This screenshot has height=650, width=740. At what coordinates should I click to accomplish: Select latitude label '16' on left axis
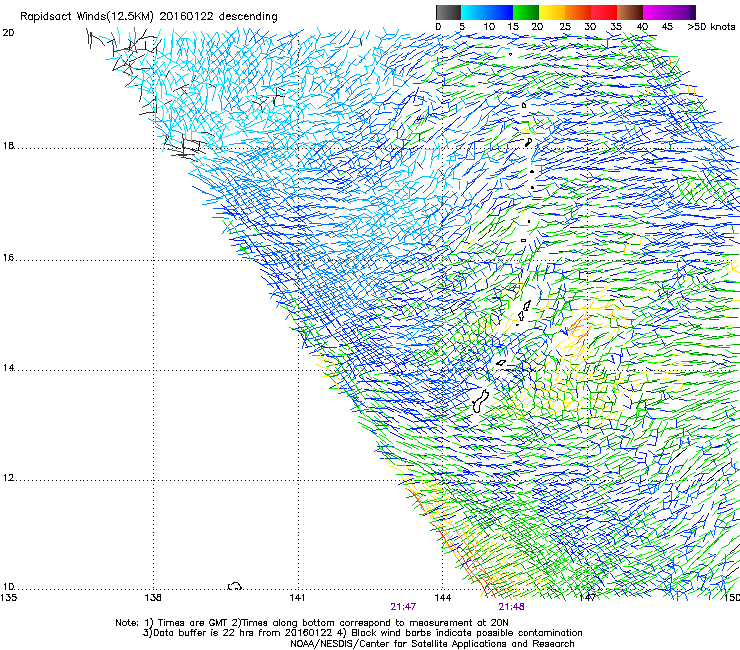pyautogui.click(x=8, y=258)
